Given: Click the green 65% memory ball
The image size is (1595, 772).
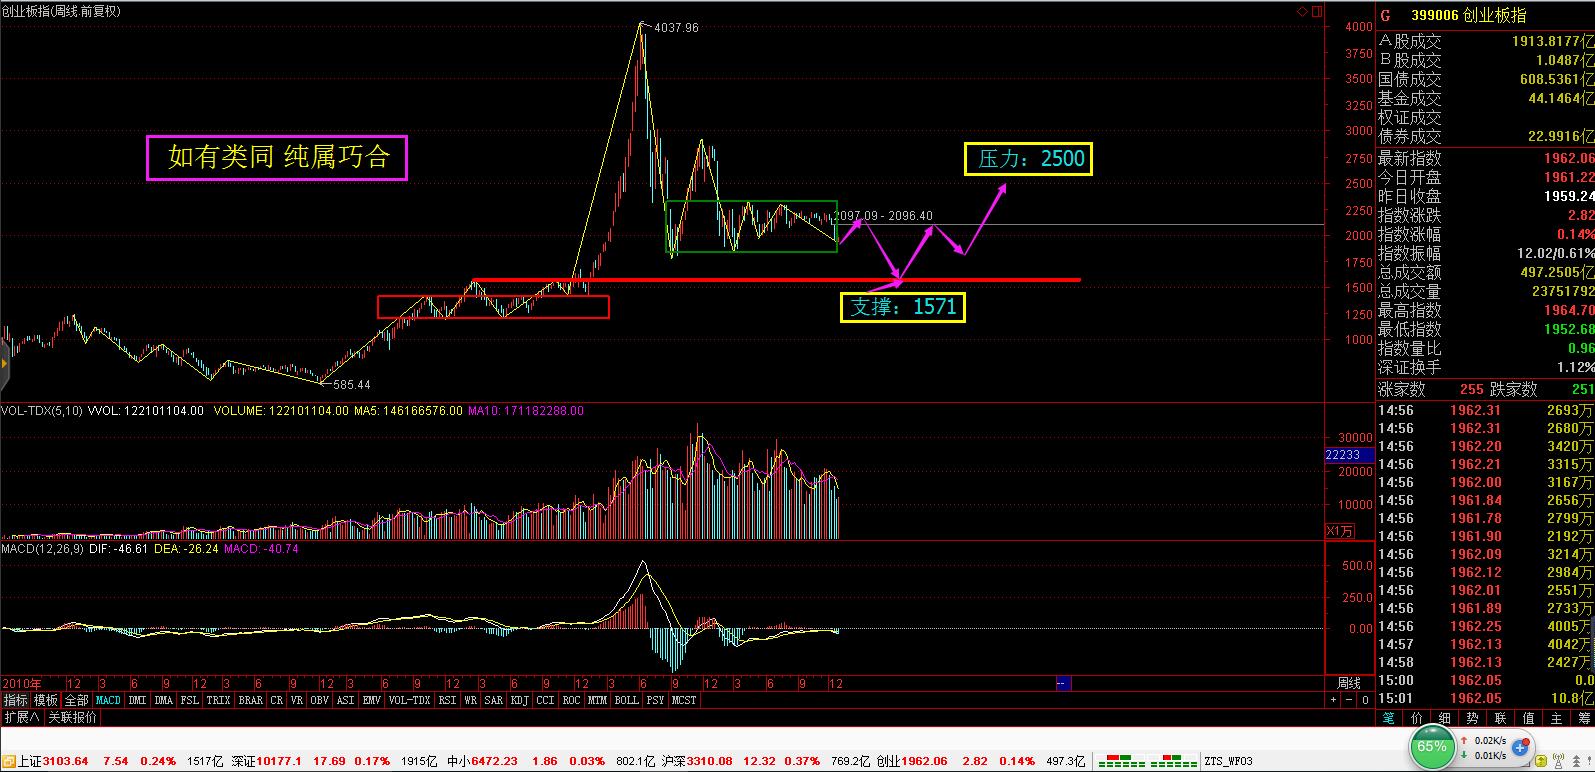Looking at the screenshot, I should (x=1432, y=747).
